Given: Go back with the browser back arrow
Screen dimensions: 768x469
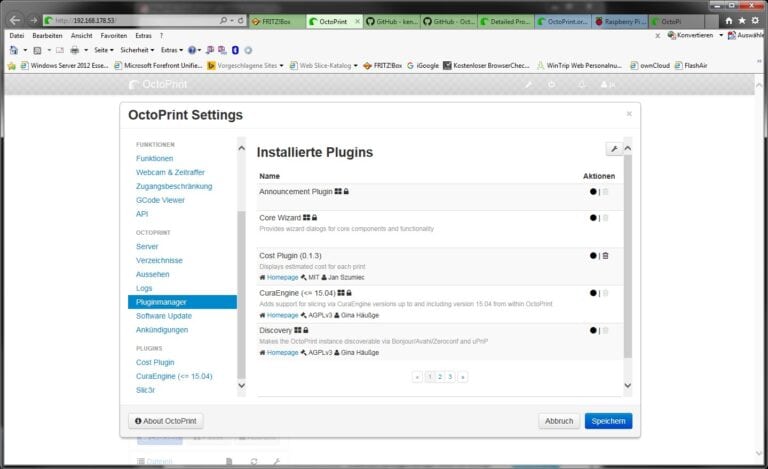Looking at the screenshot, I should point(15,20).
